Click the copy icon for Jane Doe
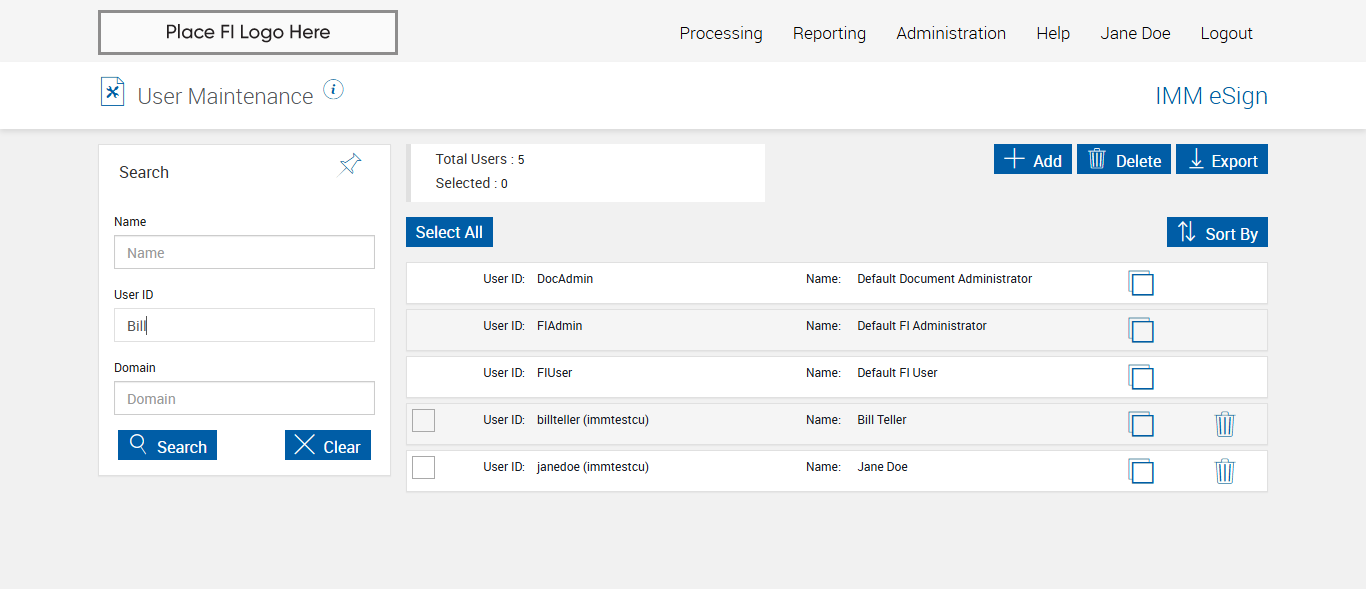Viewport: 1366px width, 589px height. click(x=1141, y=472)
